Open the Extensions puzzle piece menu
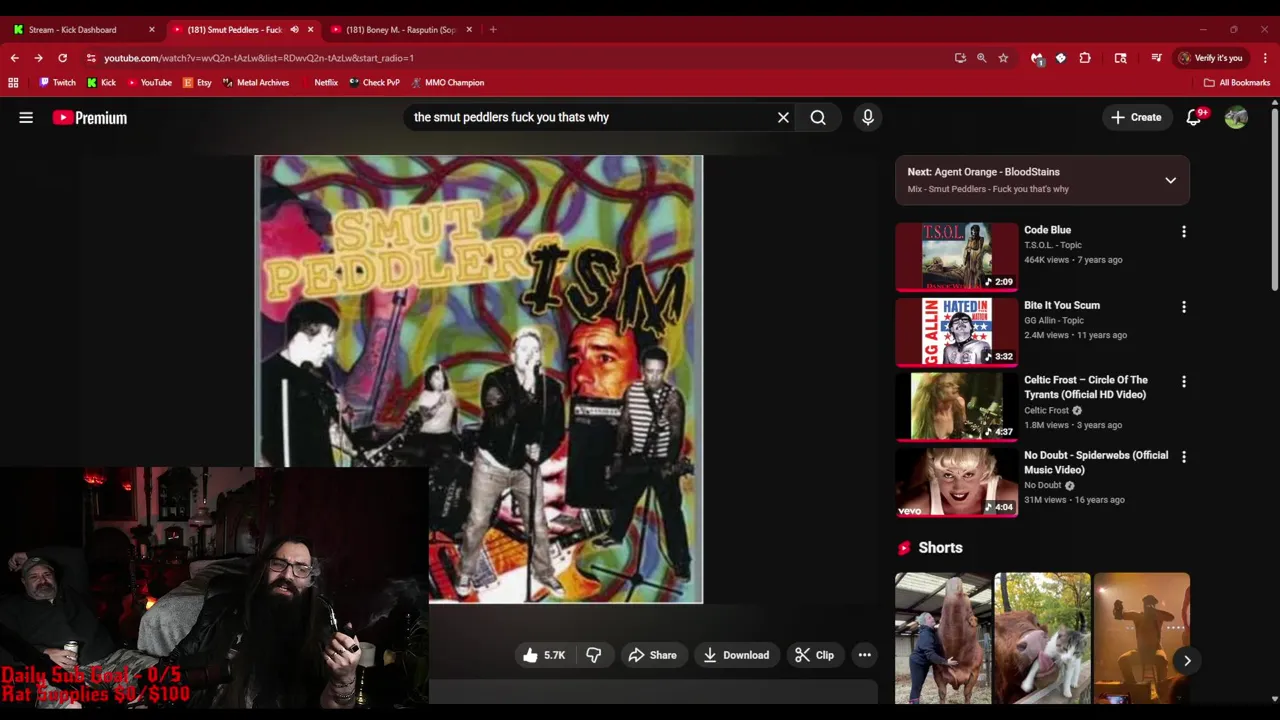1280x720 pixels. coord(1085,58)
